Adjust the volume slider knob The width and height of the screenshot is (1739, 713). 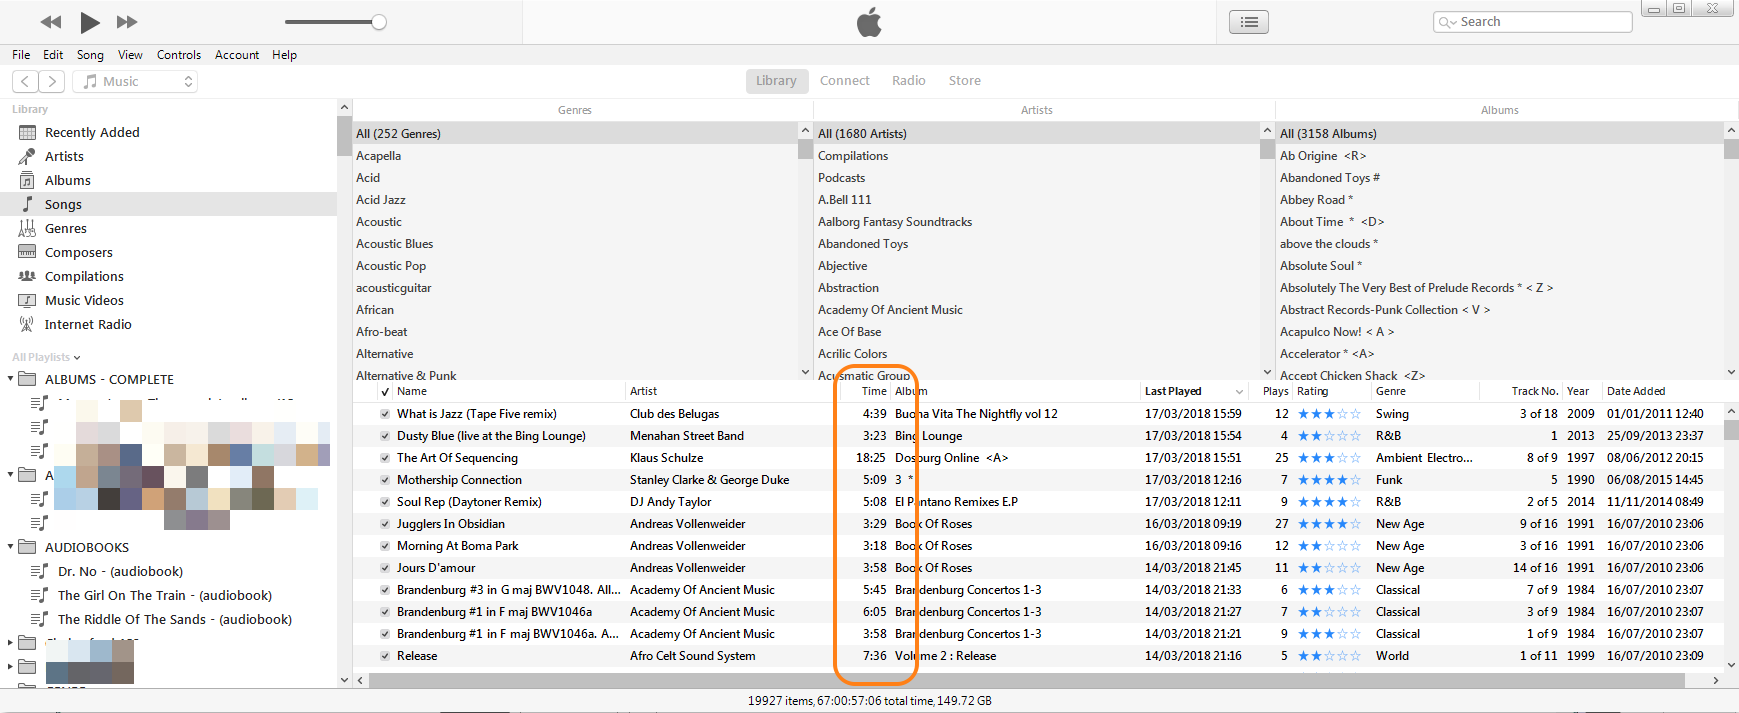[379, 22]
